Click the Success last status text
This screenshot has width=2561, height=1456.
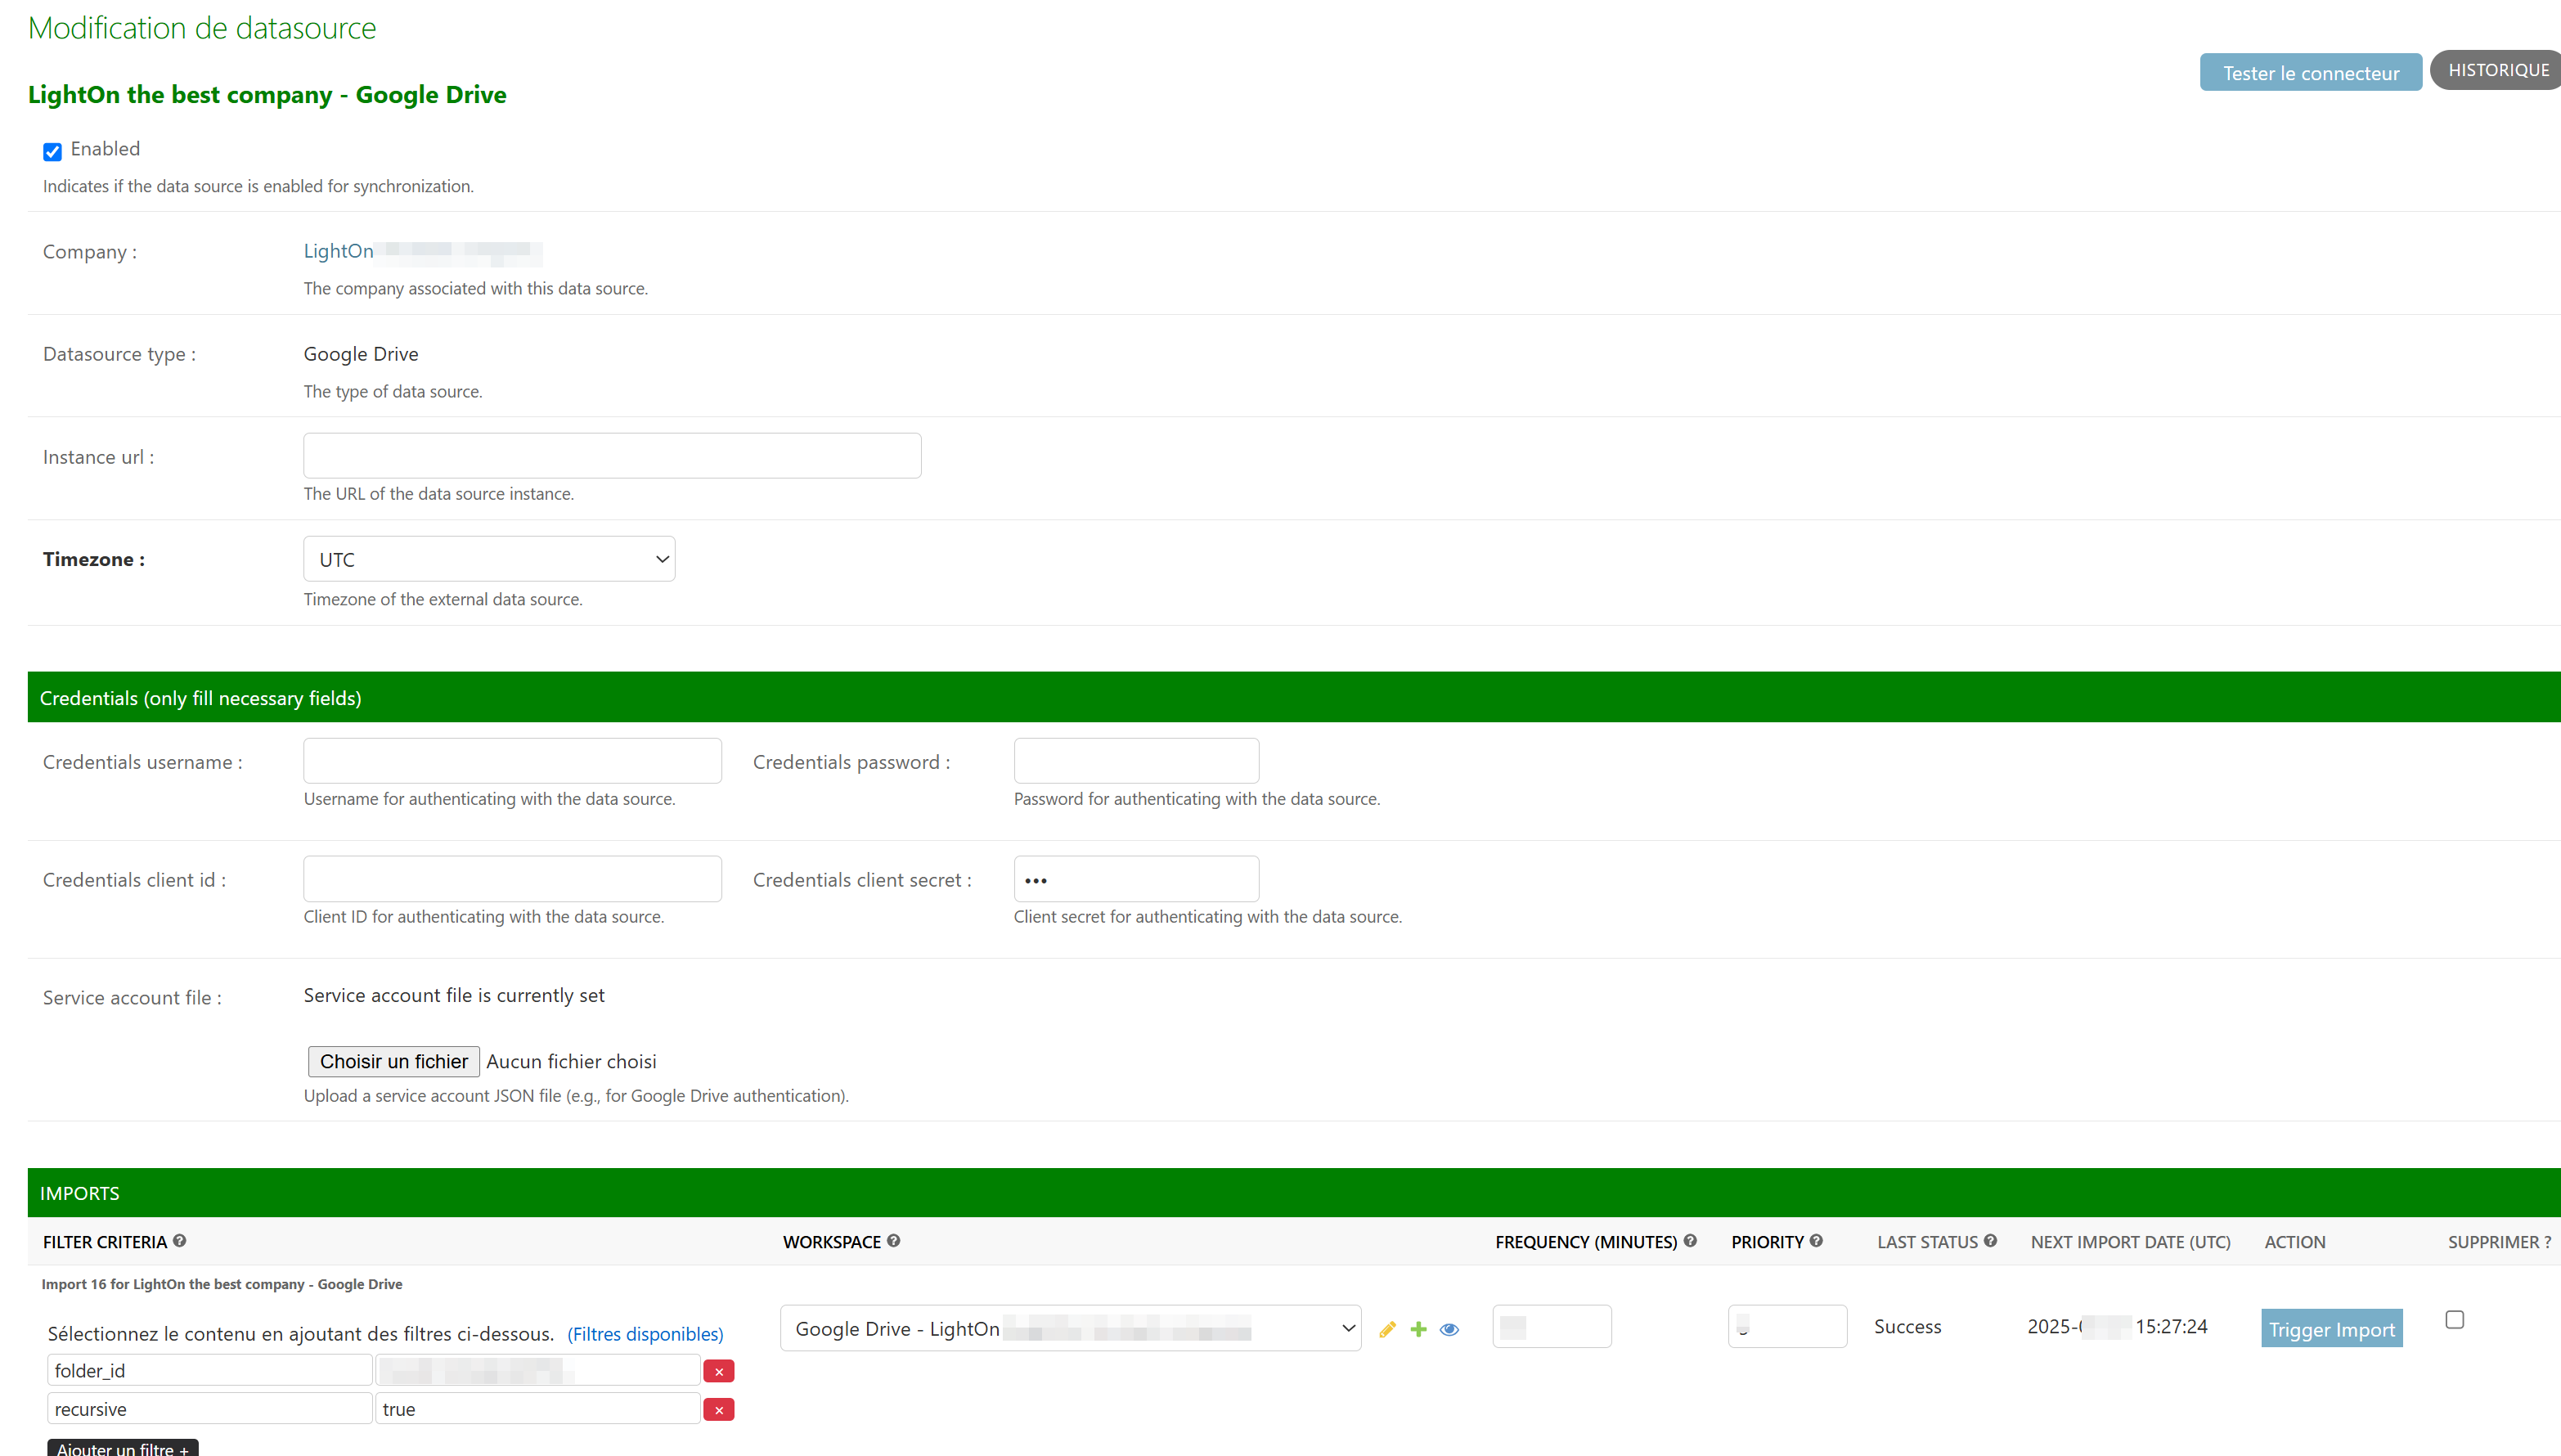pyautogui.click(x=1907, y=1326)
